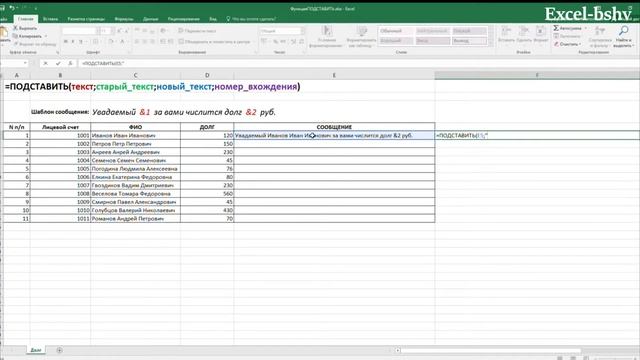Open the font name dropdown
The width and height of the screenshot is (640, 360).
[98, 31]
